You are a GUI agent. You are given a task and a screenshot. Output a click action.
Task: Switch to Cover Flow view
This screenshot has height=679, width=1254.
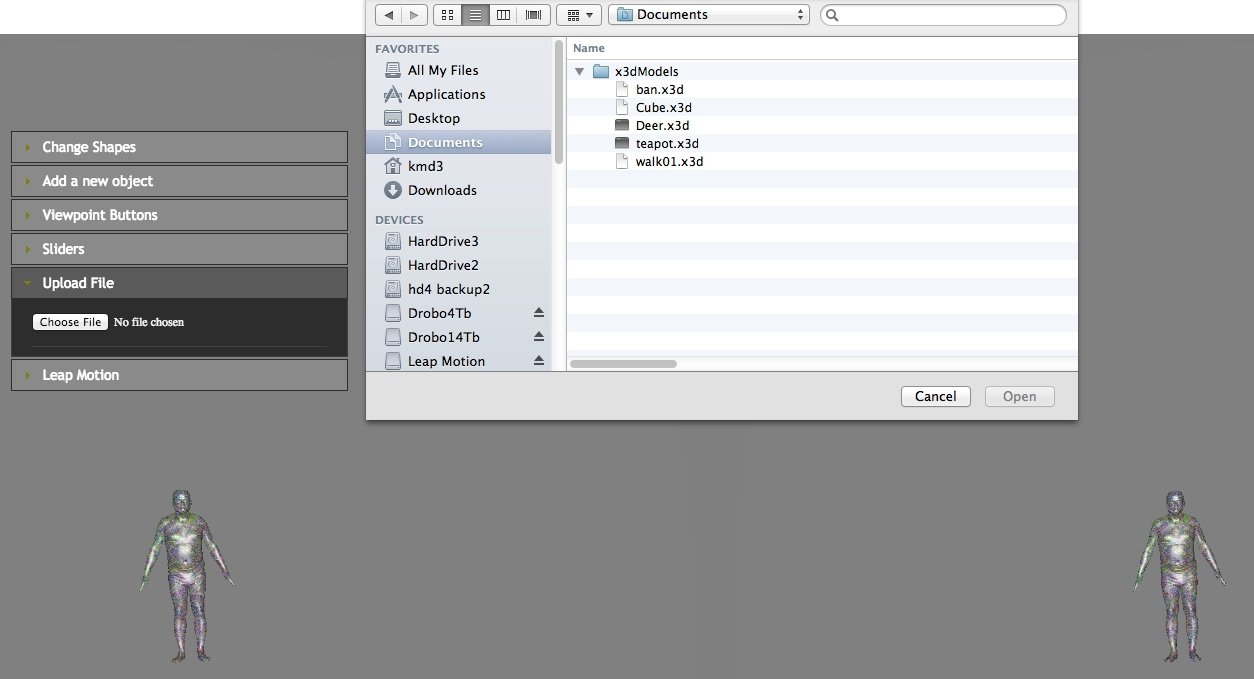pyautogui.click(x=533, y=15)
